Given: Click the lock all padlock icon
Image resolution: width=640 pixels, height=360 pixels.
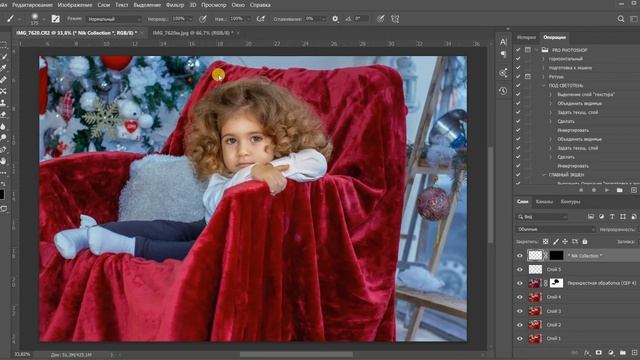Looking at the screenshot, I should tap(584, 242).
